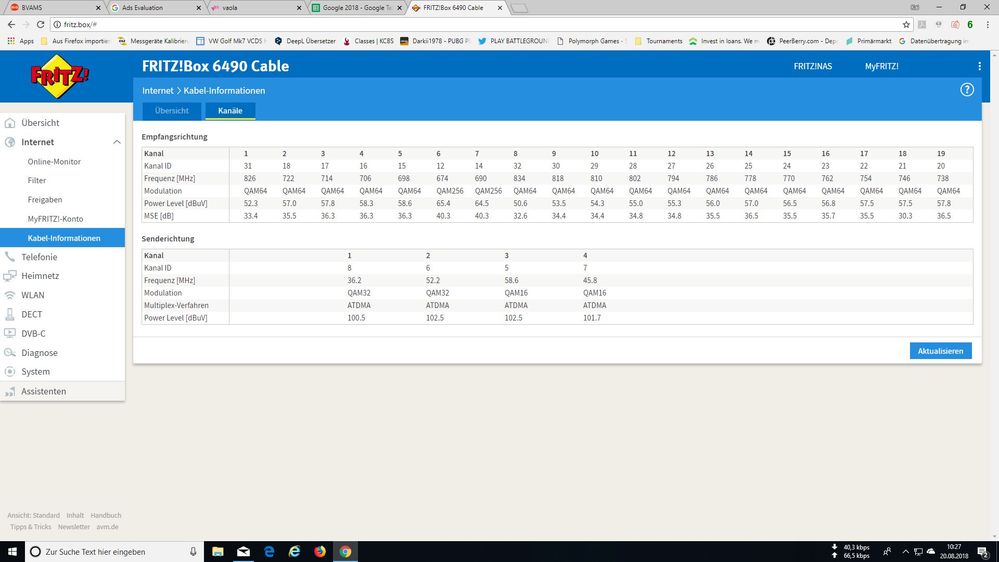Open Online-Monitor in sidebar
The width and height of the screenshot is (999, 562).
click(54, 162)
